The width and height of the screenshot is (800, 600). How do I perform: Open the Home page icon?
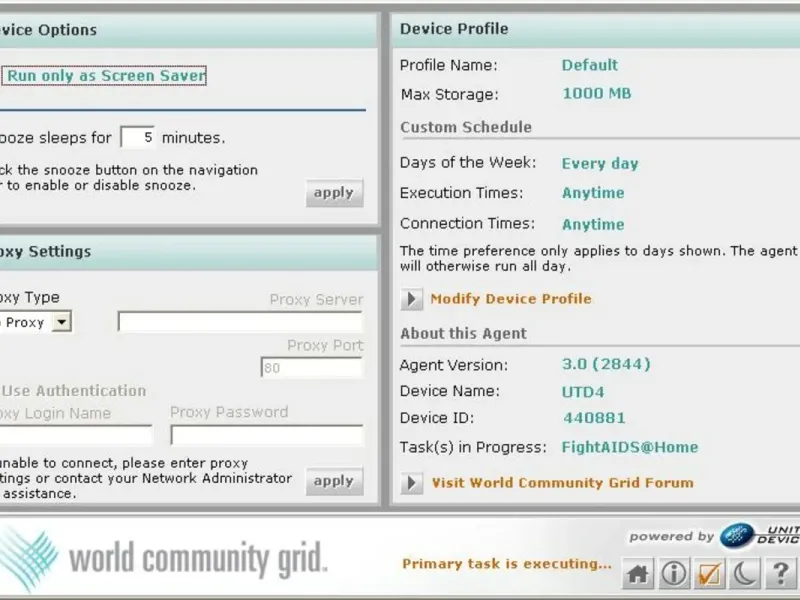click(638, 574)
